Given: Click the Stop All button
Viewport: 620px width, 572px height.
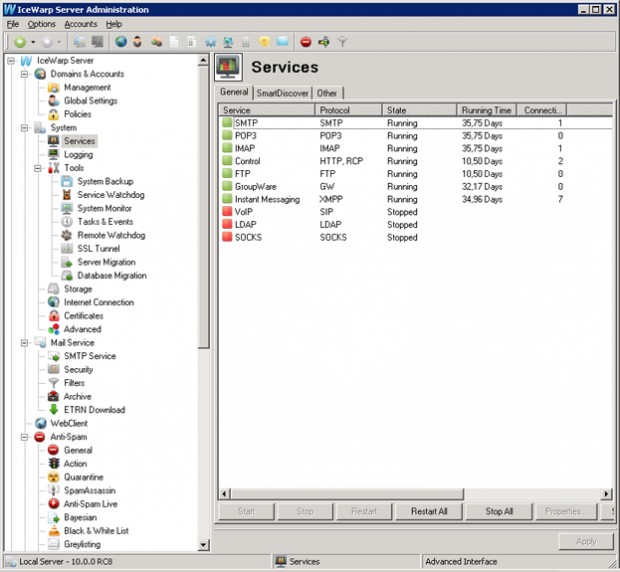Looking at the screenshot, I should (499, 512).
